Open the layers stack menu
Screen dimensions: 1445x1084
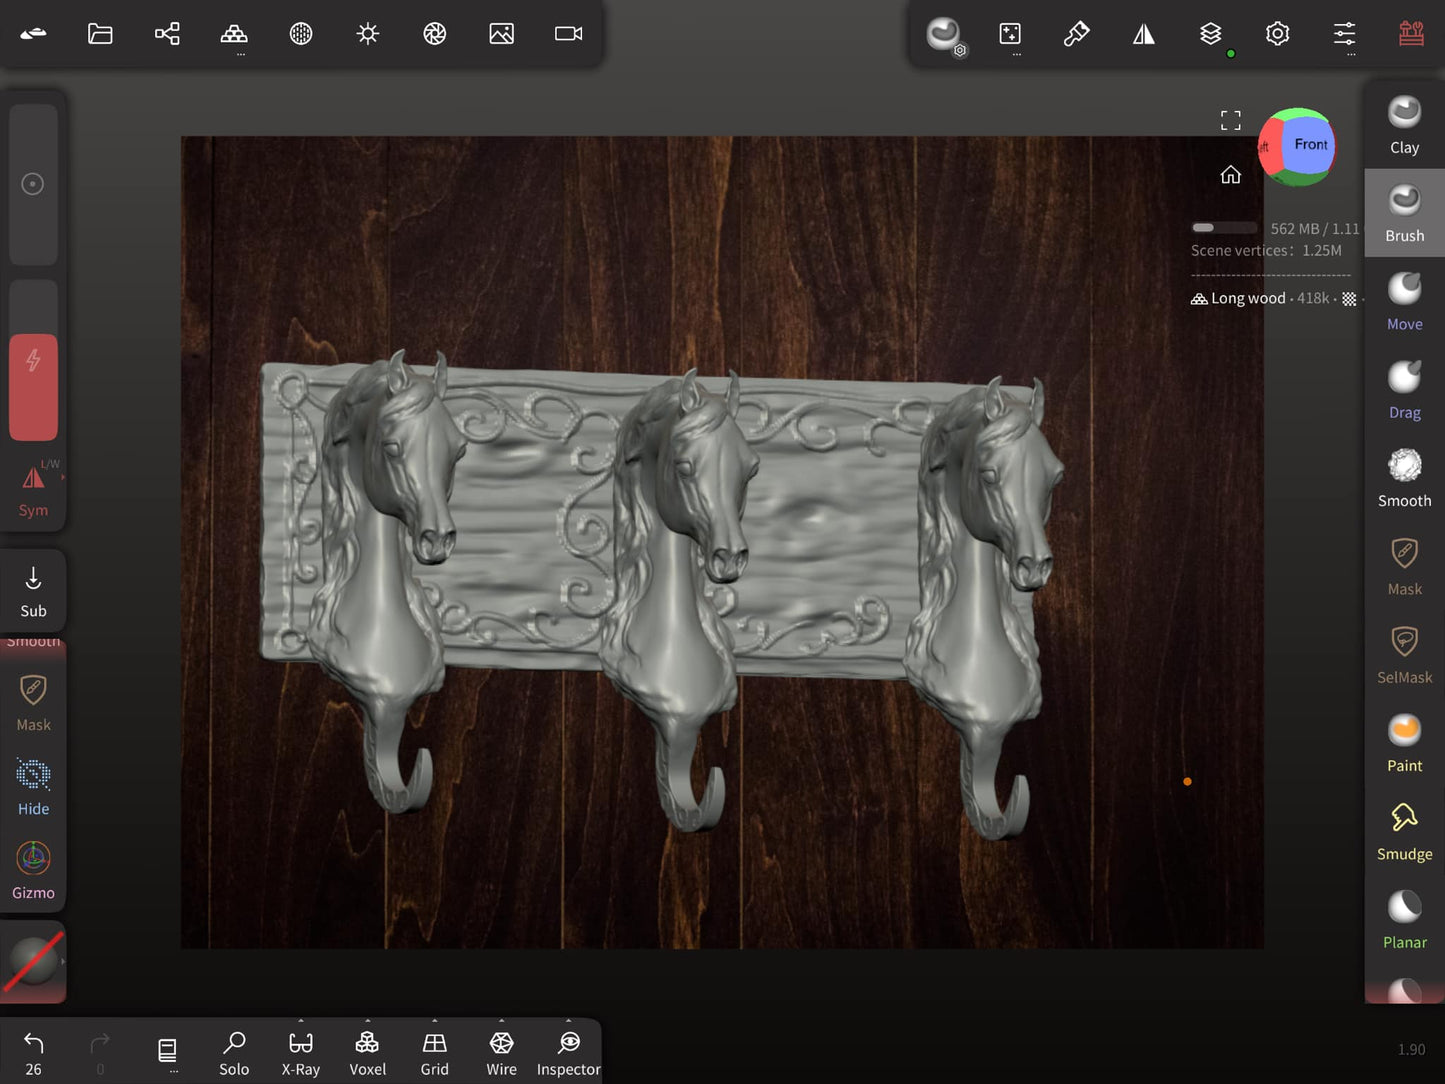1210,34
